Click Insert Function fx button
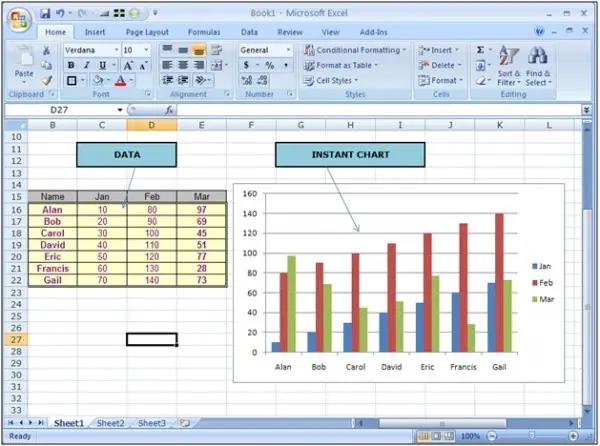 170,111
